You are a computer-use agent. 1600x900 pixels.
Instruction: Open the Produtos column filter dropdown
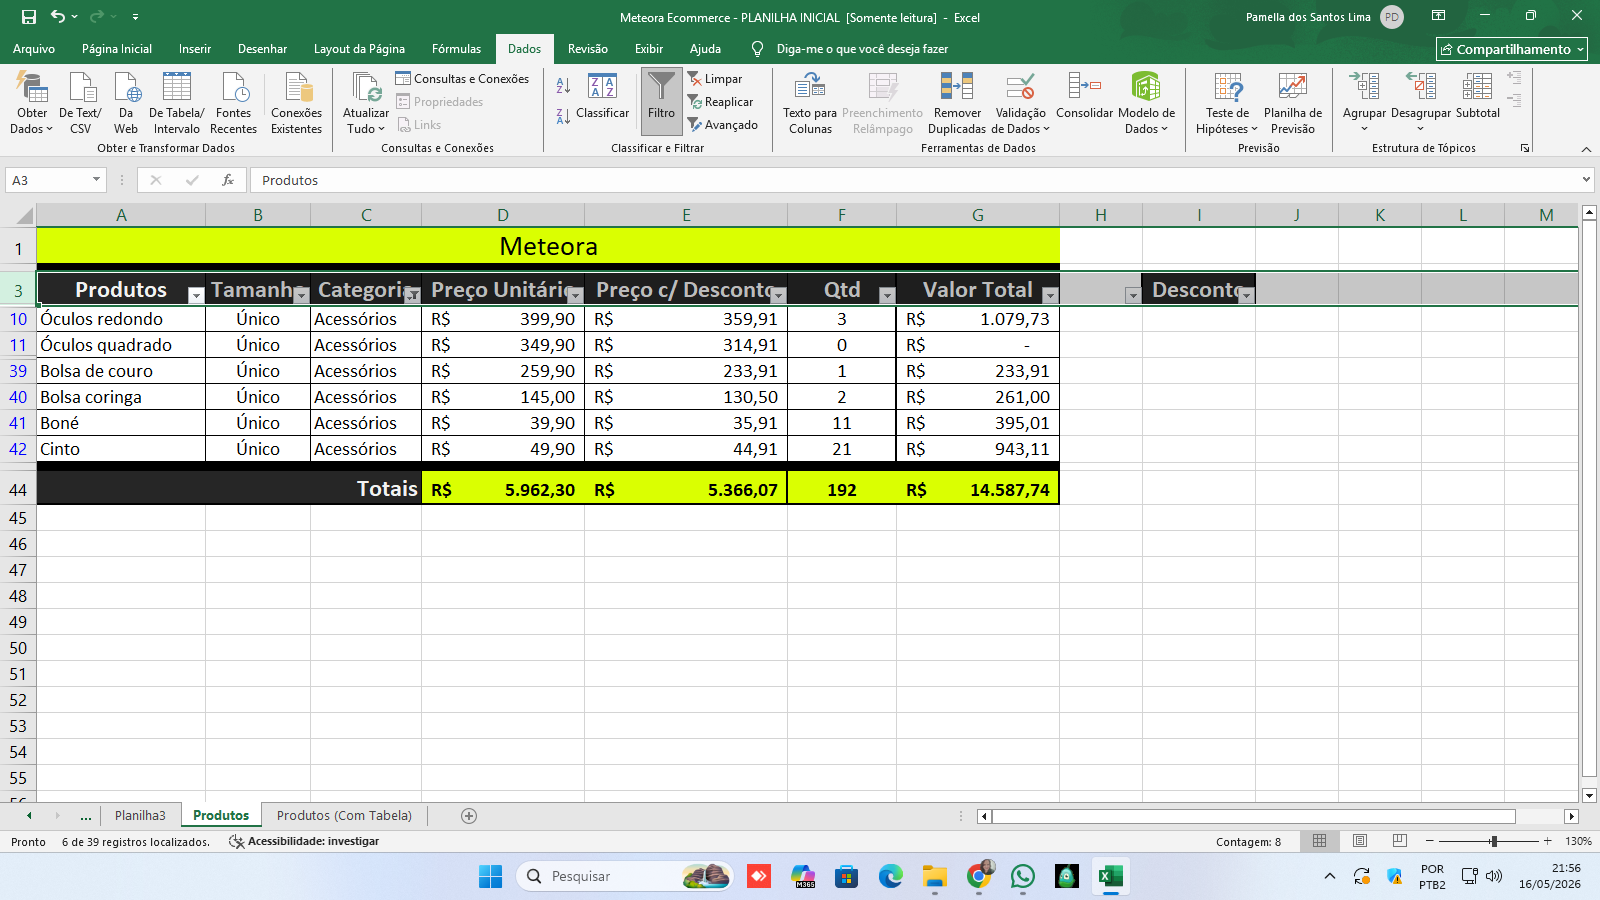click(x=196, y=295)
